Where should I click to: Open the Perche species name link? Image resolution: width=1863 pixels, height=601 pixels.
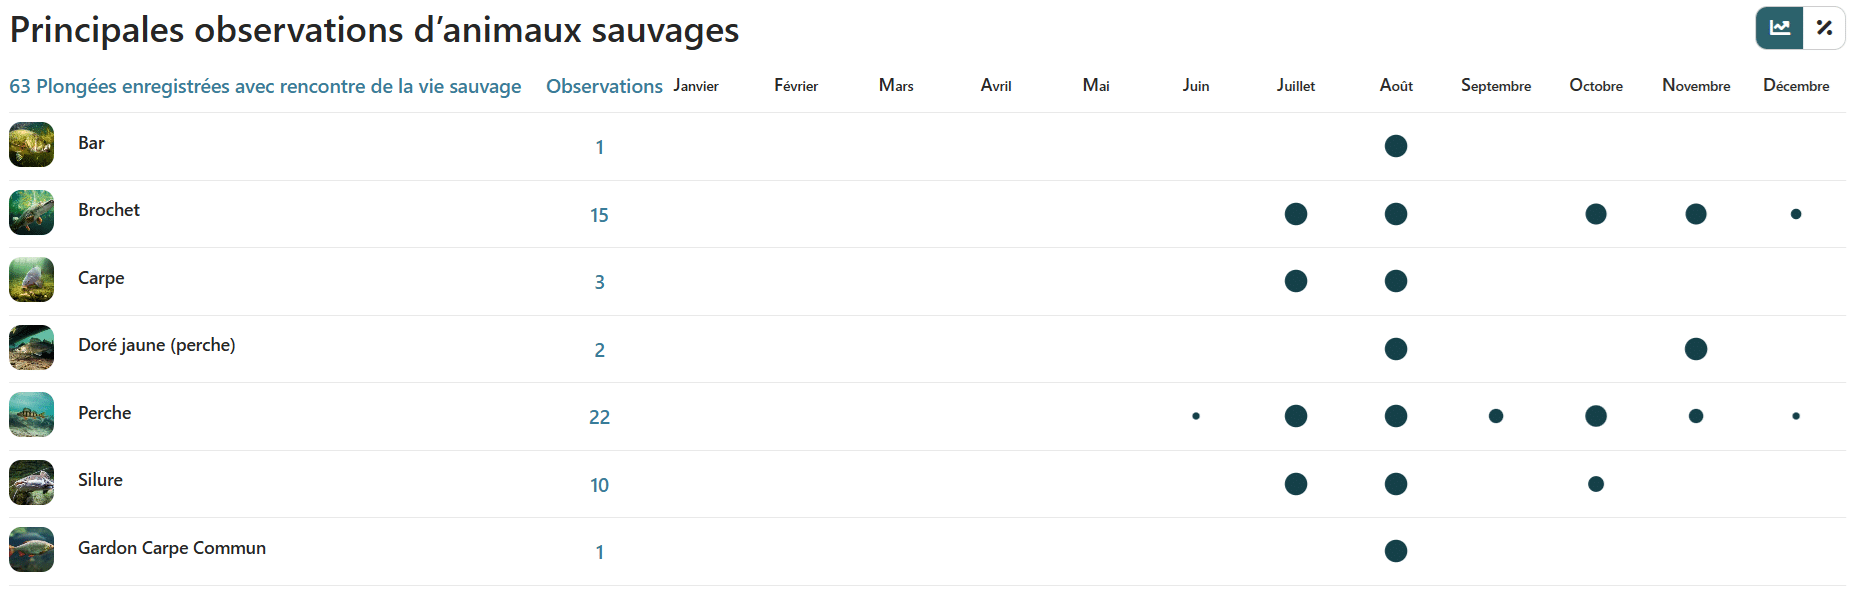105,413
